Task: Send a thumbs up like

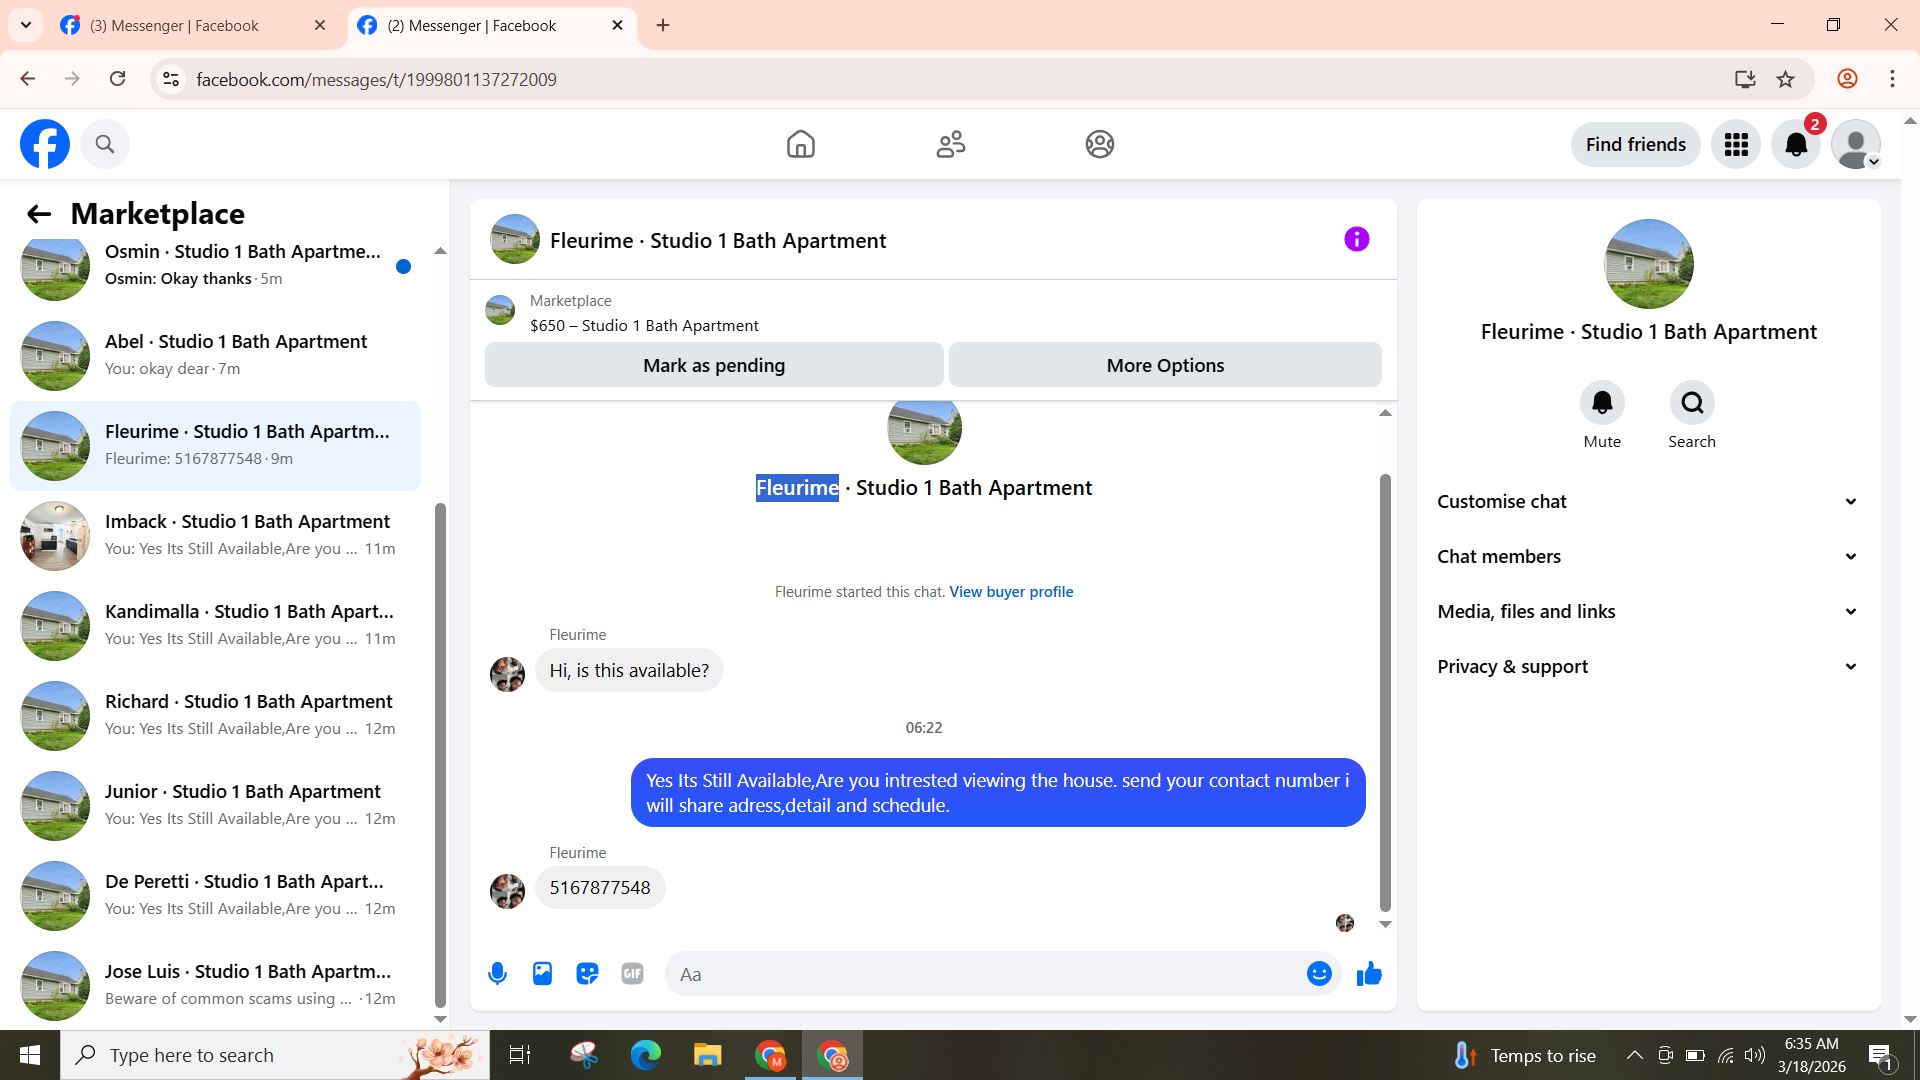Action: [x=1369, y=974]
